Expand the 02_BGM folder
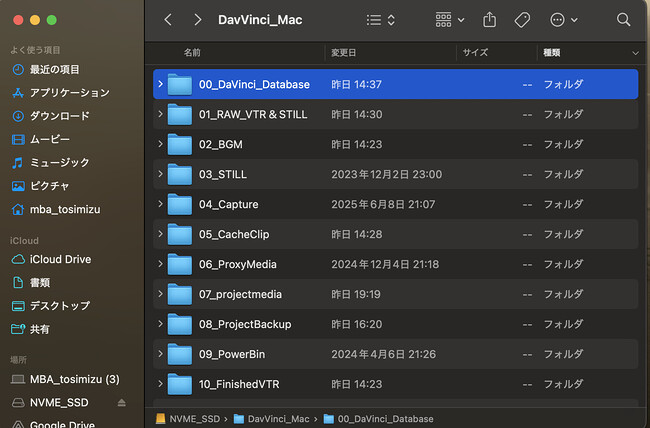Image resolution: width=650 pixels, height=428 pixels. [160, 144]
